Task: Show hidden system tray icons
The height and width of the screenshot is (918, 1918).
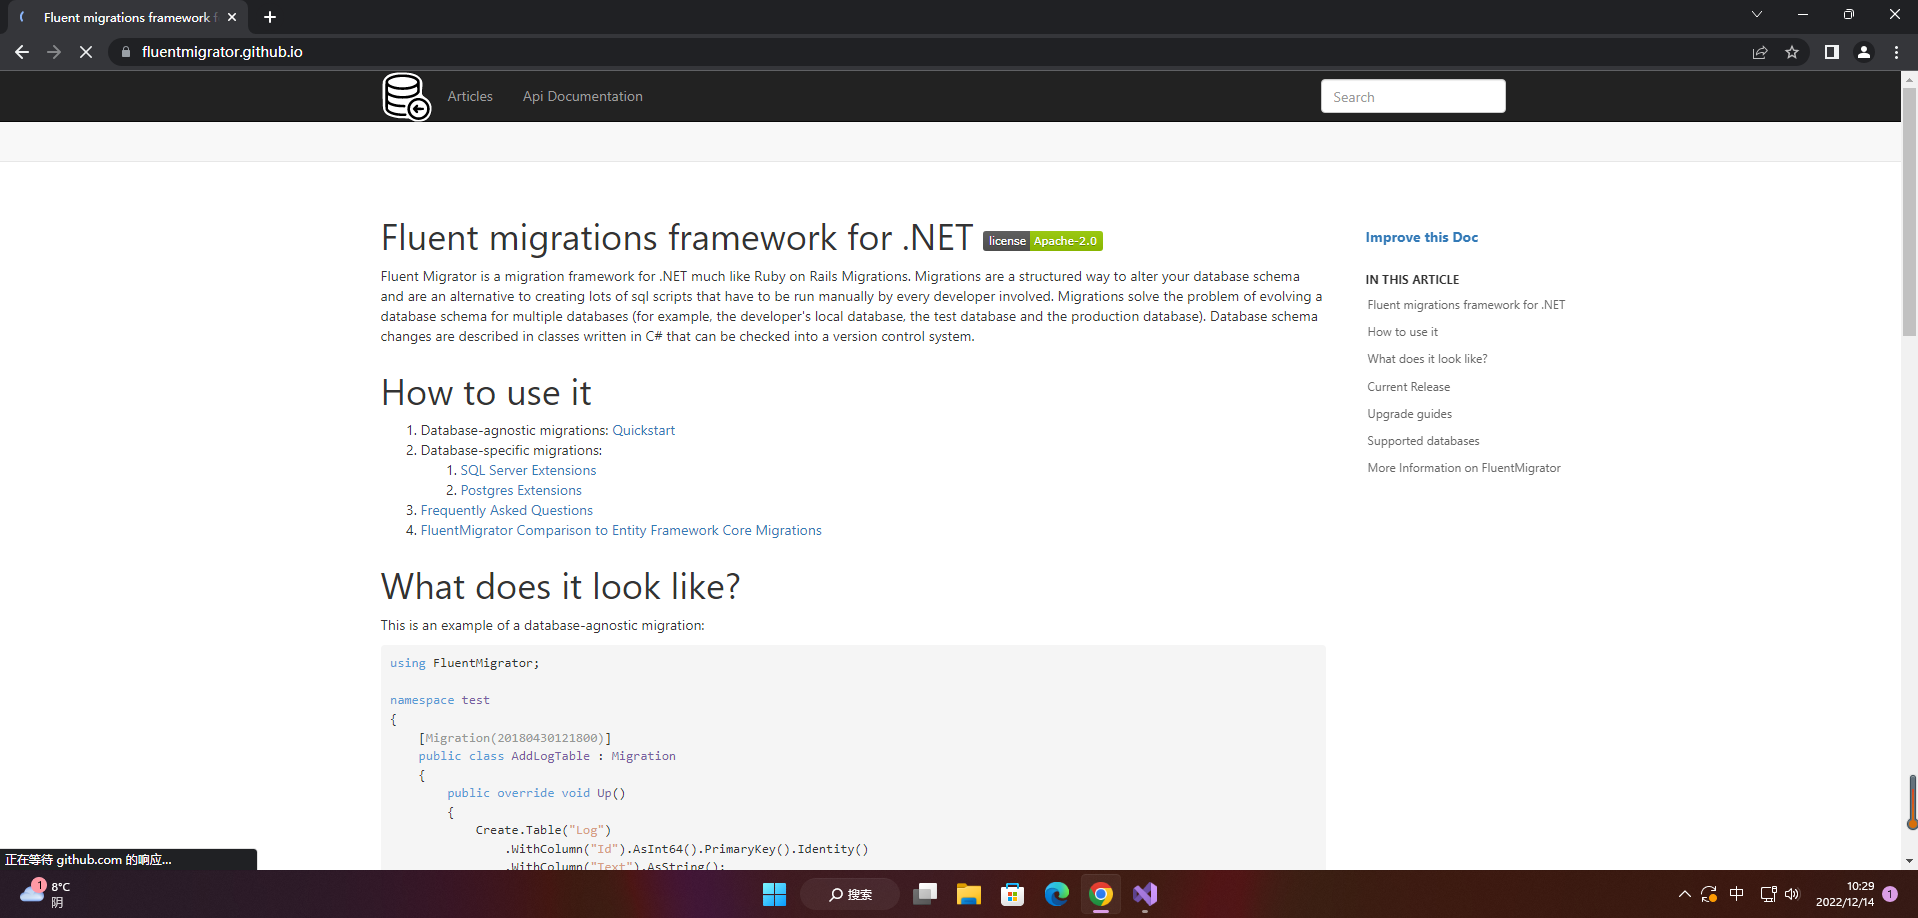Action: (x=1684, y=894)
